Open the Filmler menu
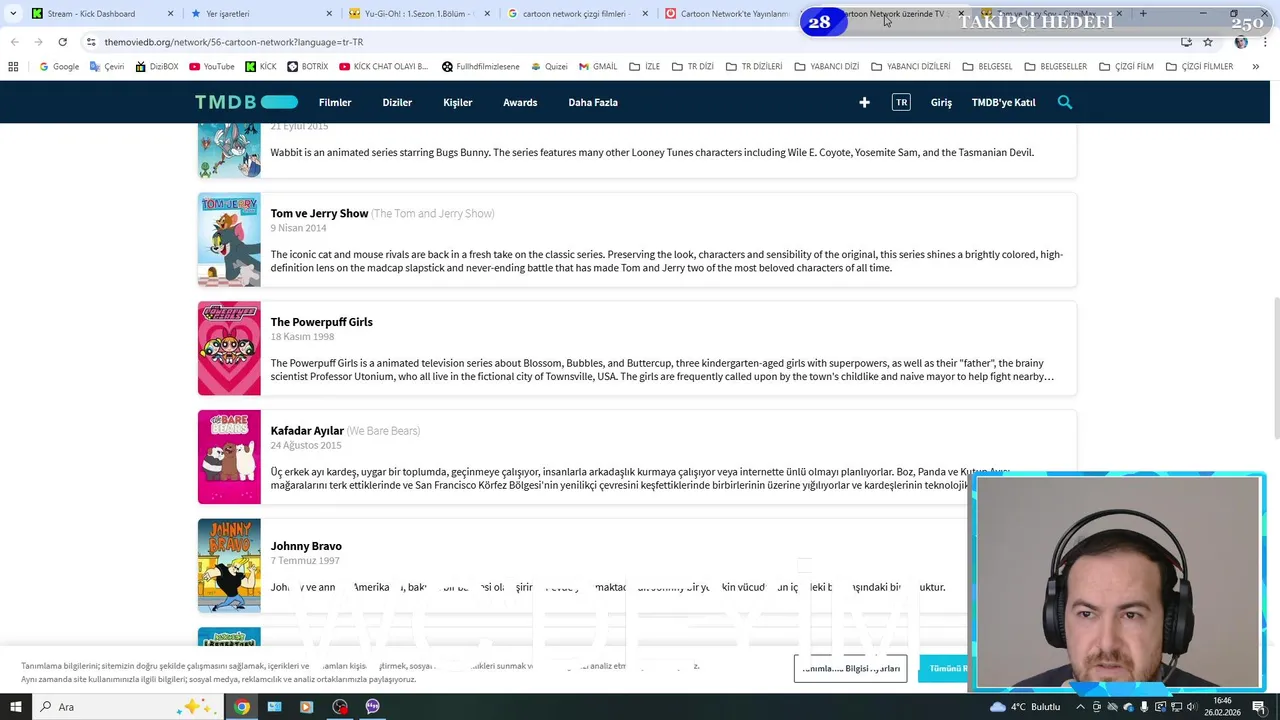 click(335, 102)
